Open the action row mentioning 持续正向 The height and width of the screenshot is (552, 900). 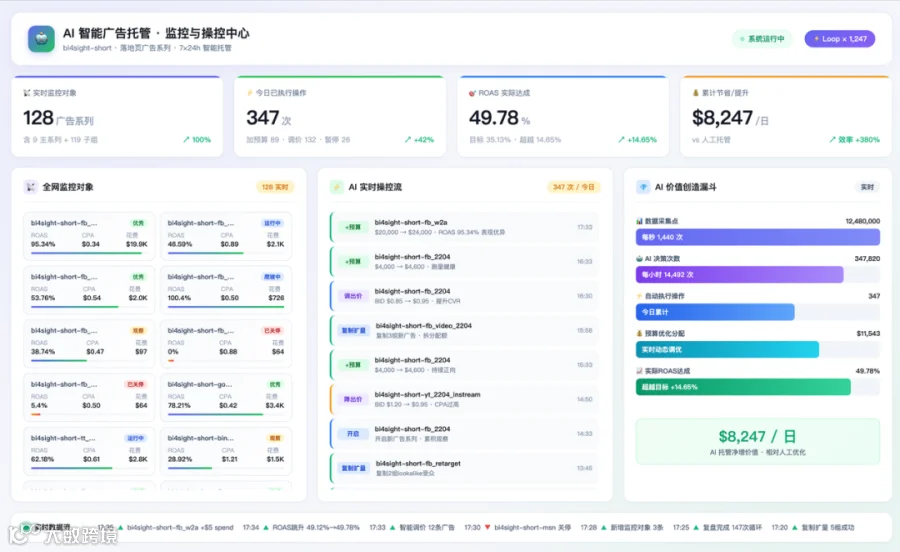(464, 365)
